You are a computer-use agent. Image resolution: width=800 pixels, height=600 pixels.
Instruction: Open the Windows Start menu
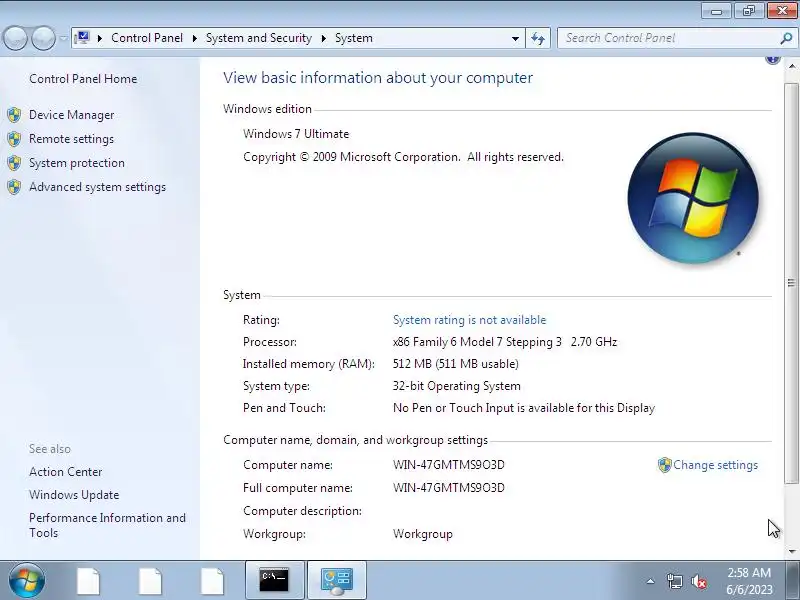pyautogui.click(x=27, y=581)
